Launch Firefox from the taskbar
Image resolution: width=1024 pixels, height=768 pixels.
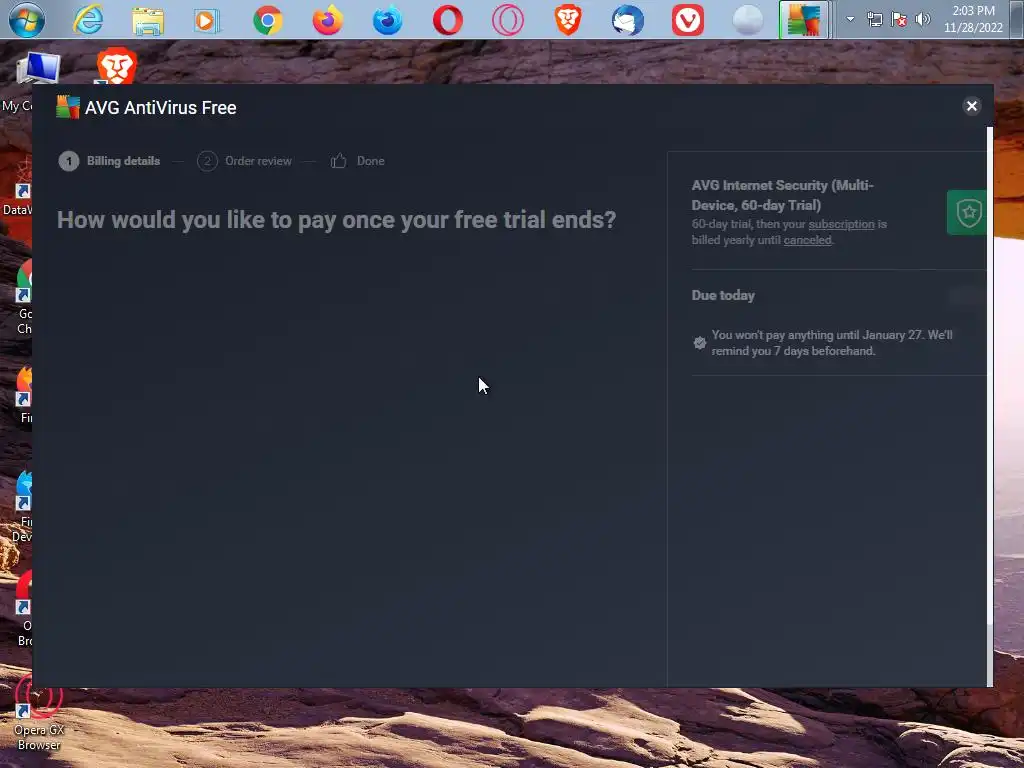(328, 20)
